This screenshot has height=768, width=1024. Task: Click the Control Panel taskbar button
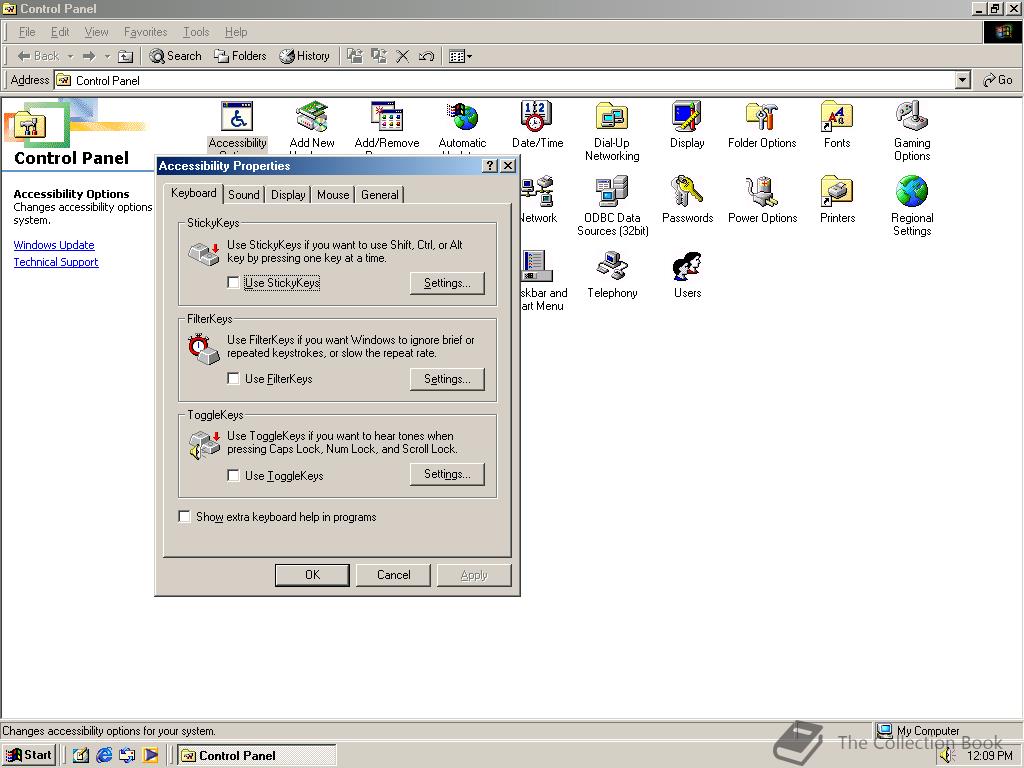pos(257,755)
